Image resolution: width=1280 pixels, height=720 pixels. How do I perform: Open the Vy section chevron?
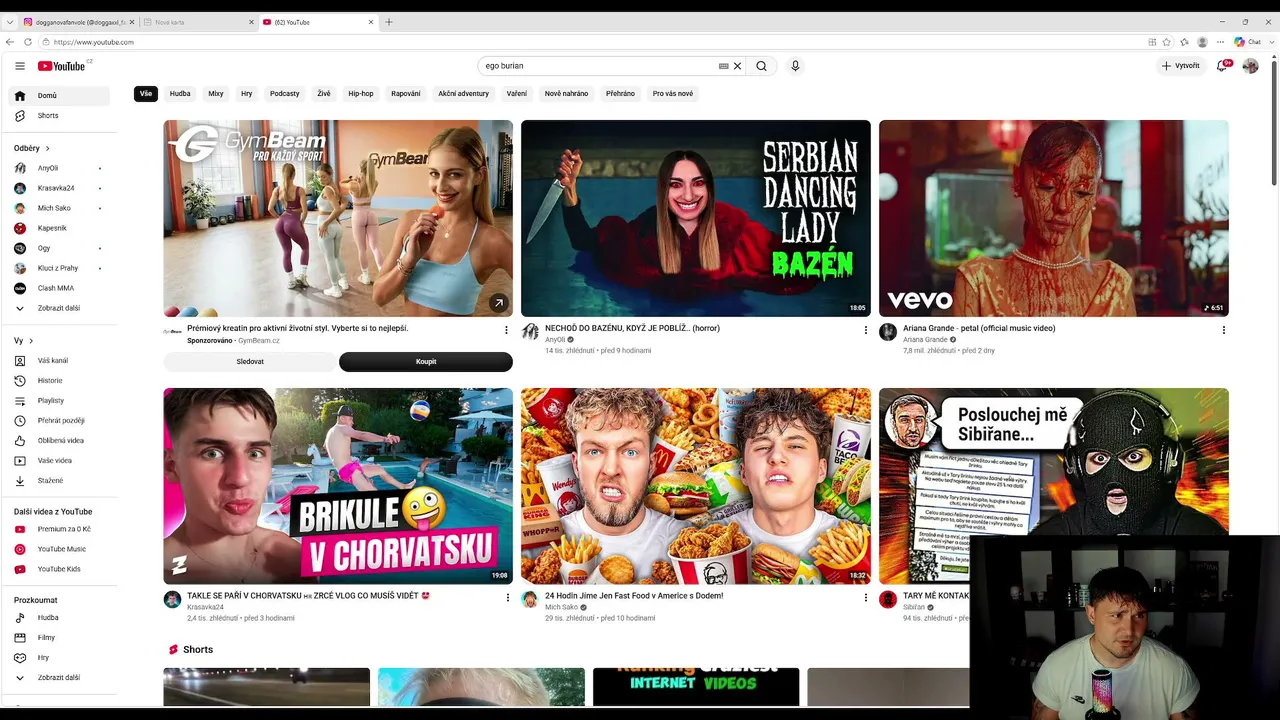click(x=31, y=341)
